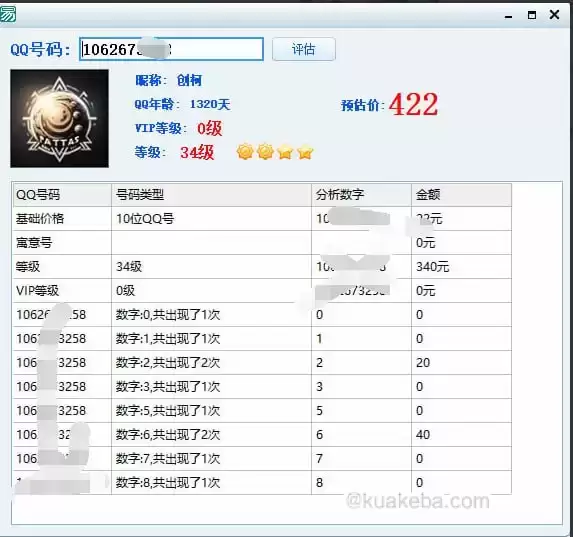
Task: Click the last star level icon
Action: coord(305,152)
